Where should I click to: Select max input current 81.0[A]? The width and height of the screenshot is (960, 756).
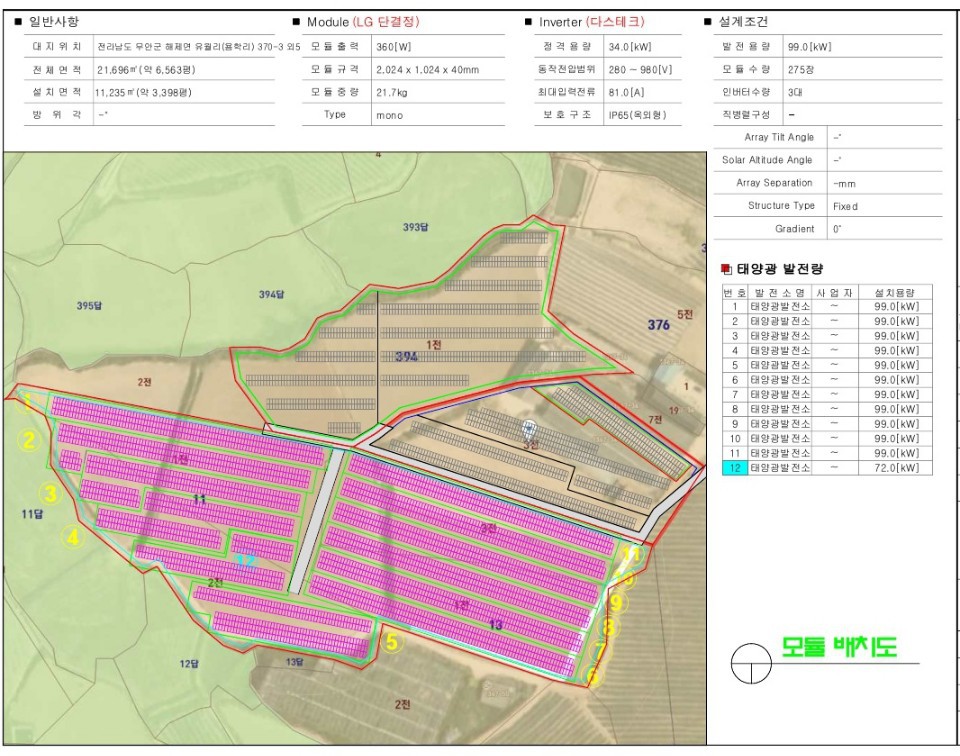626,92
